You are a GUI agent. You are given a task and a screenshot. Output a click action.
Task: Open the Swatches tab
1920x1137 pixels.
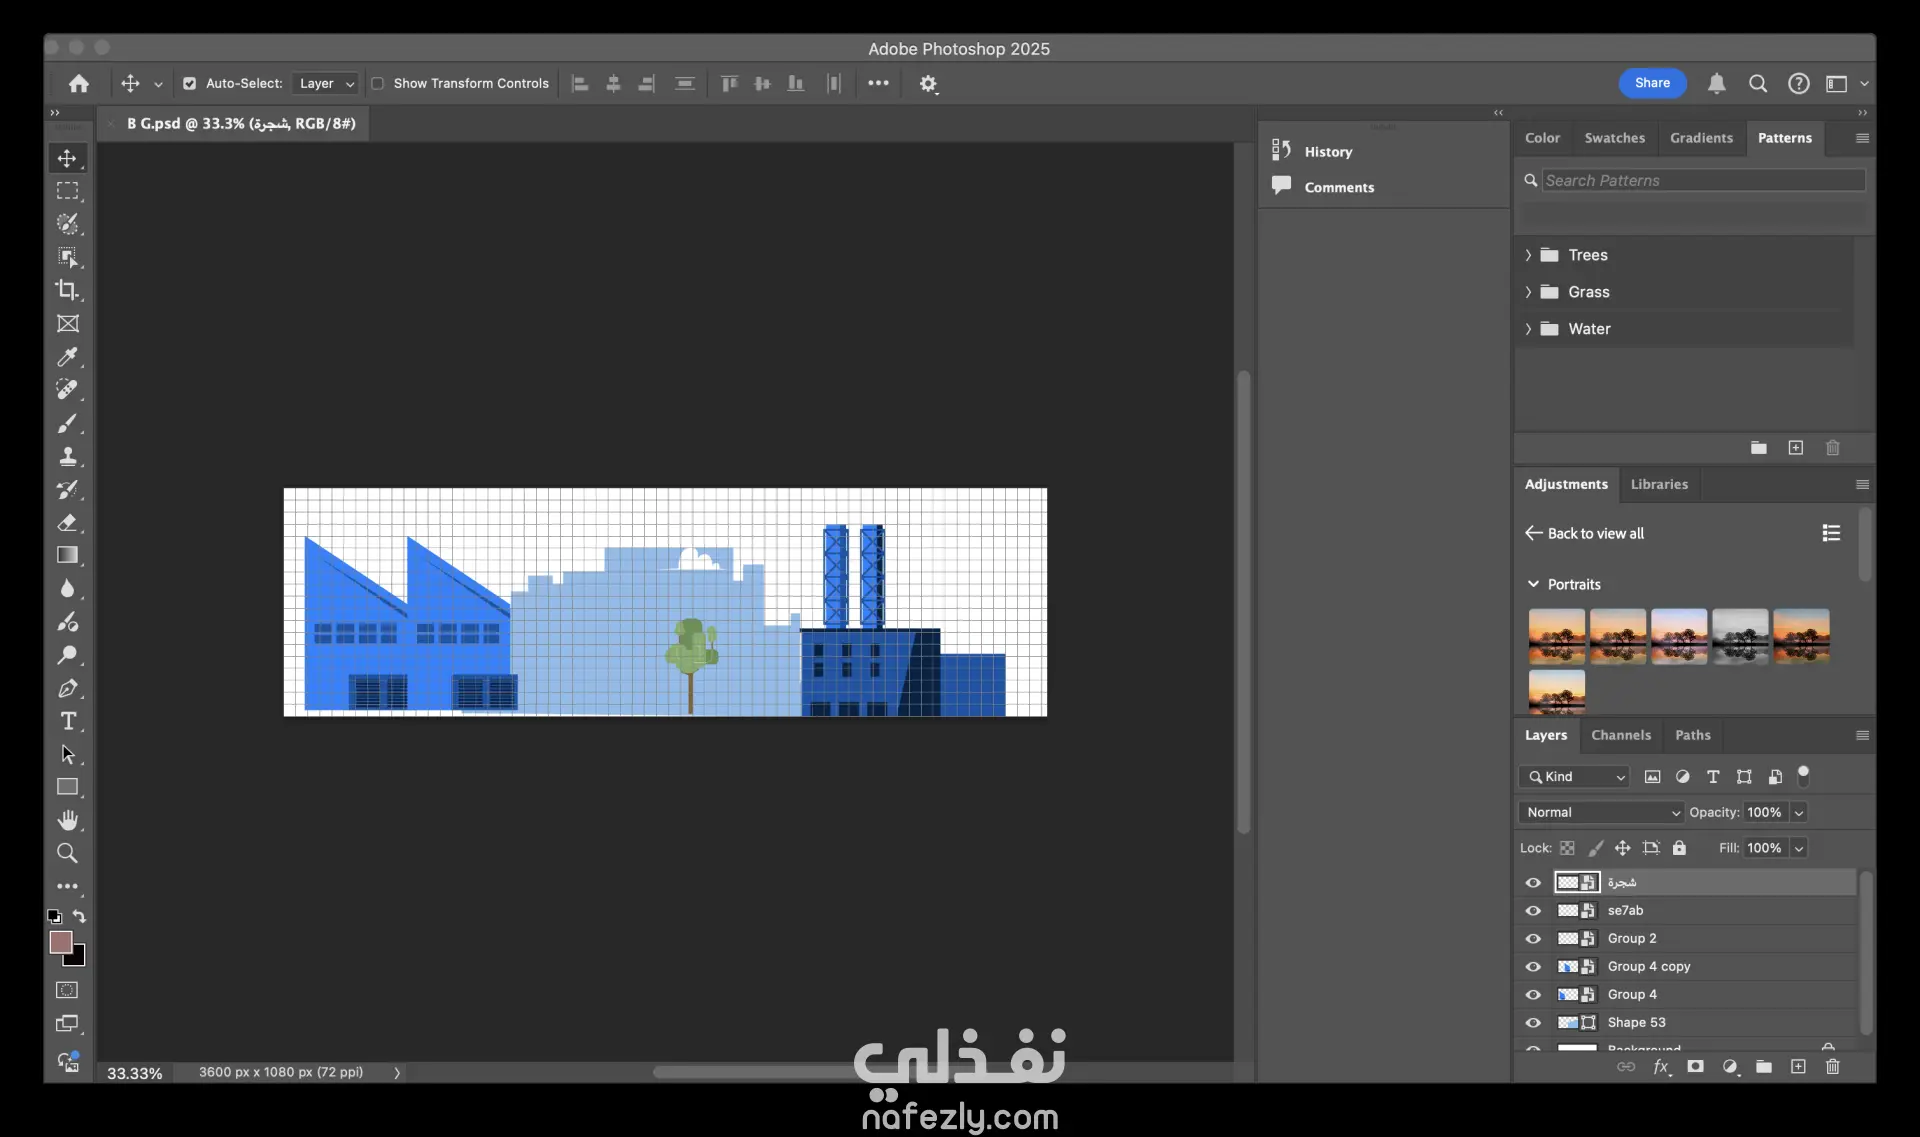1614,138
